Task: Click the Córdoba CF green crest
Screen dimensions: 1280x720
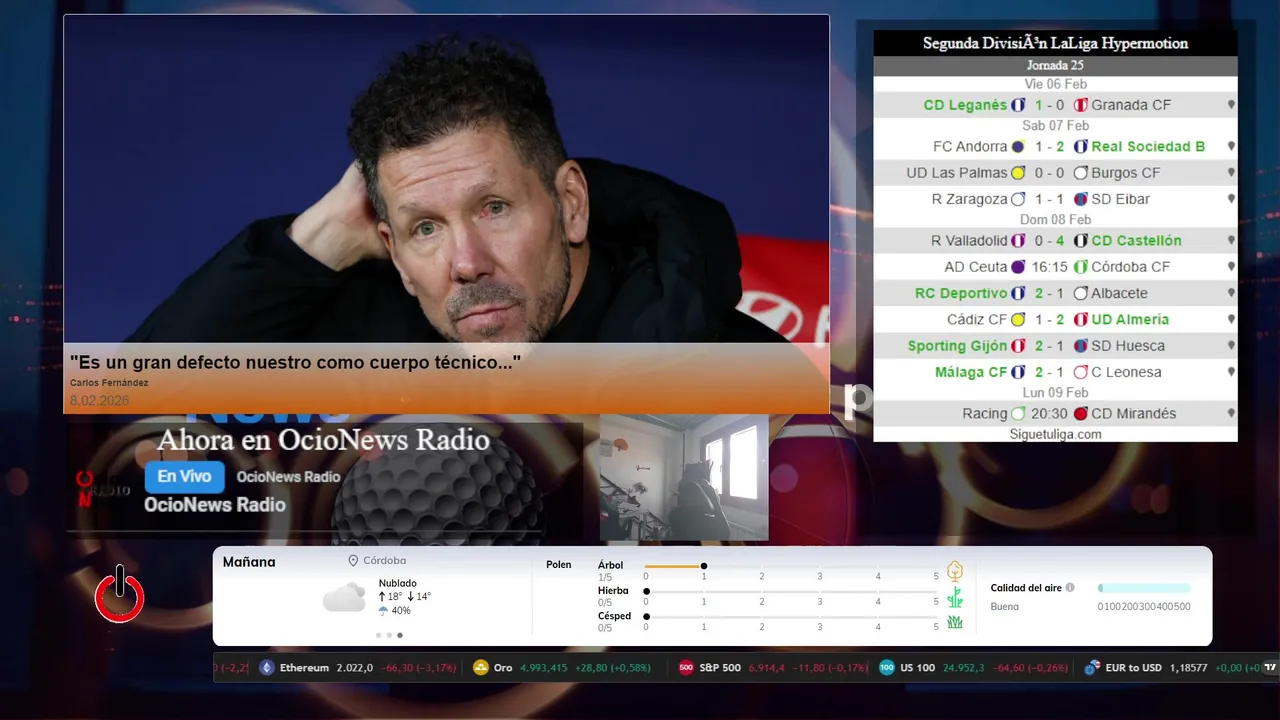Action: (x=1081, y=267)
